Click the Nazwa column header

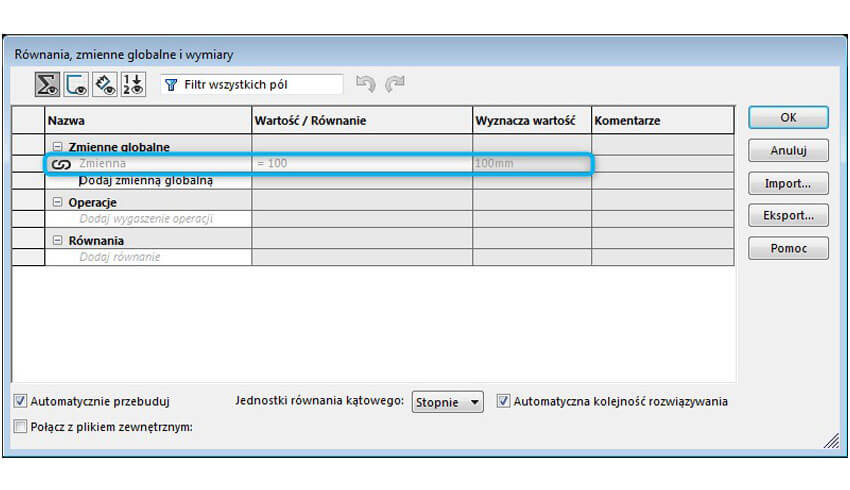[149, 120]
